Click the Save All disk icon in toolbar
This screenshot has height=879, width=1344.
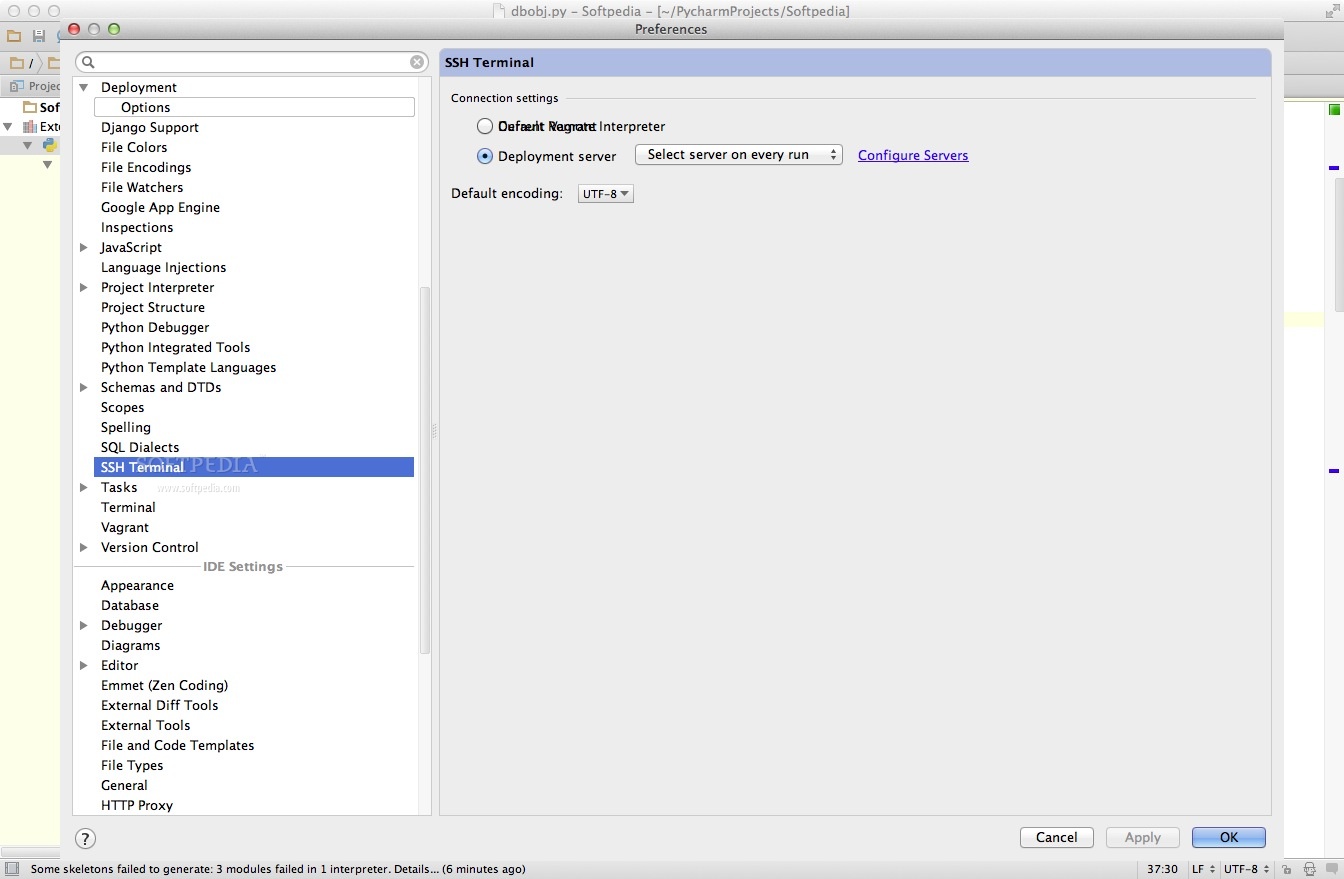coord(38,34)
